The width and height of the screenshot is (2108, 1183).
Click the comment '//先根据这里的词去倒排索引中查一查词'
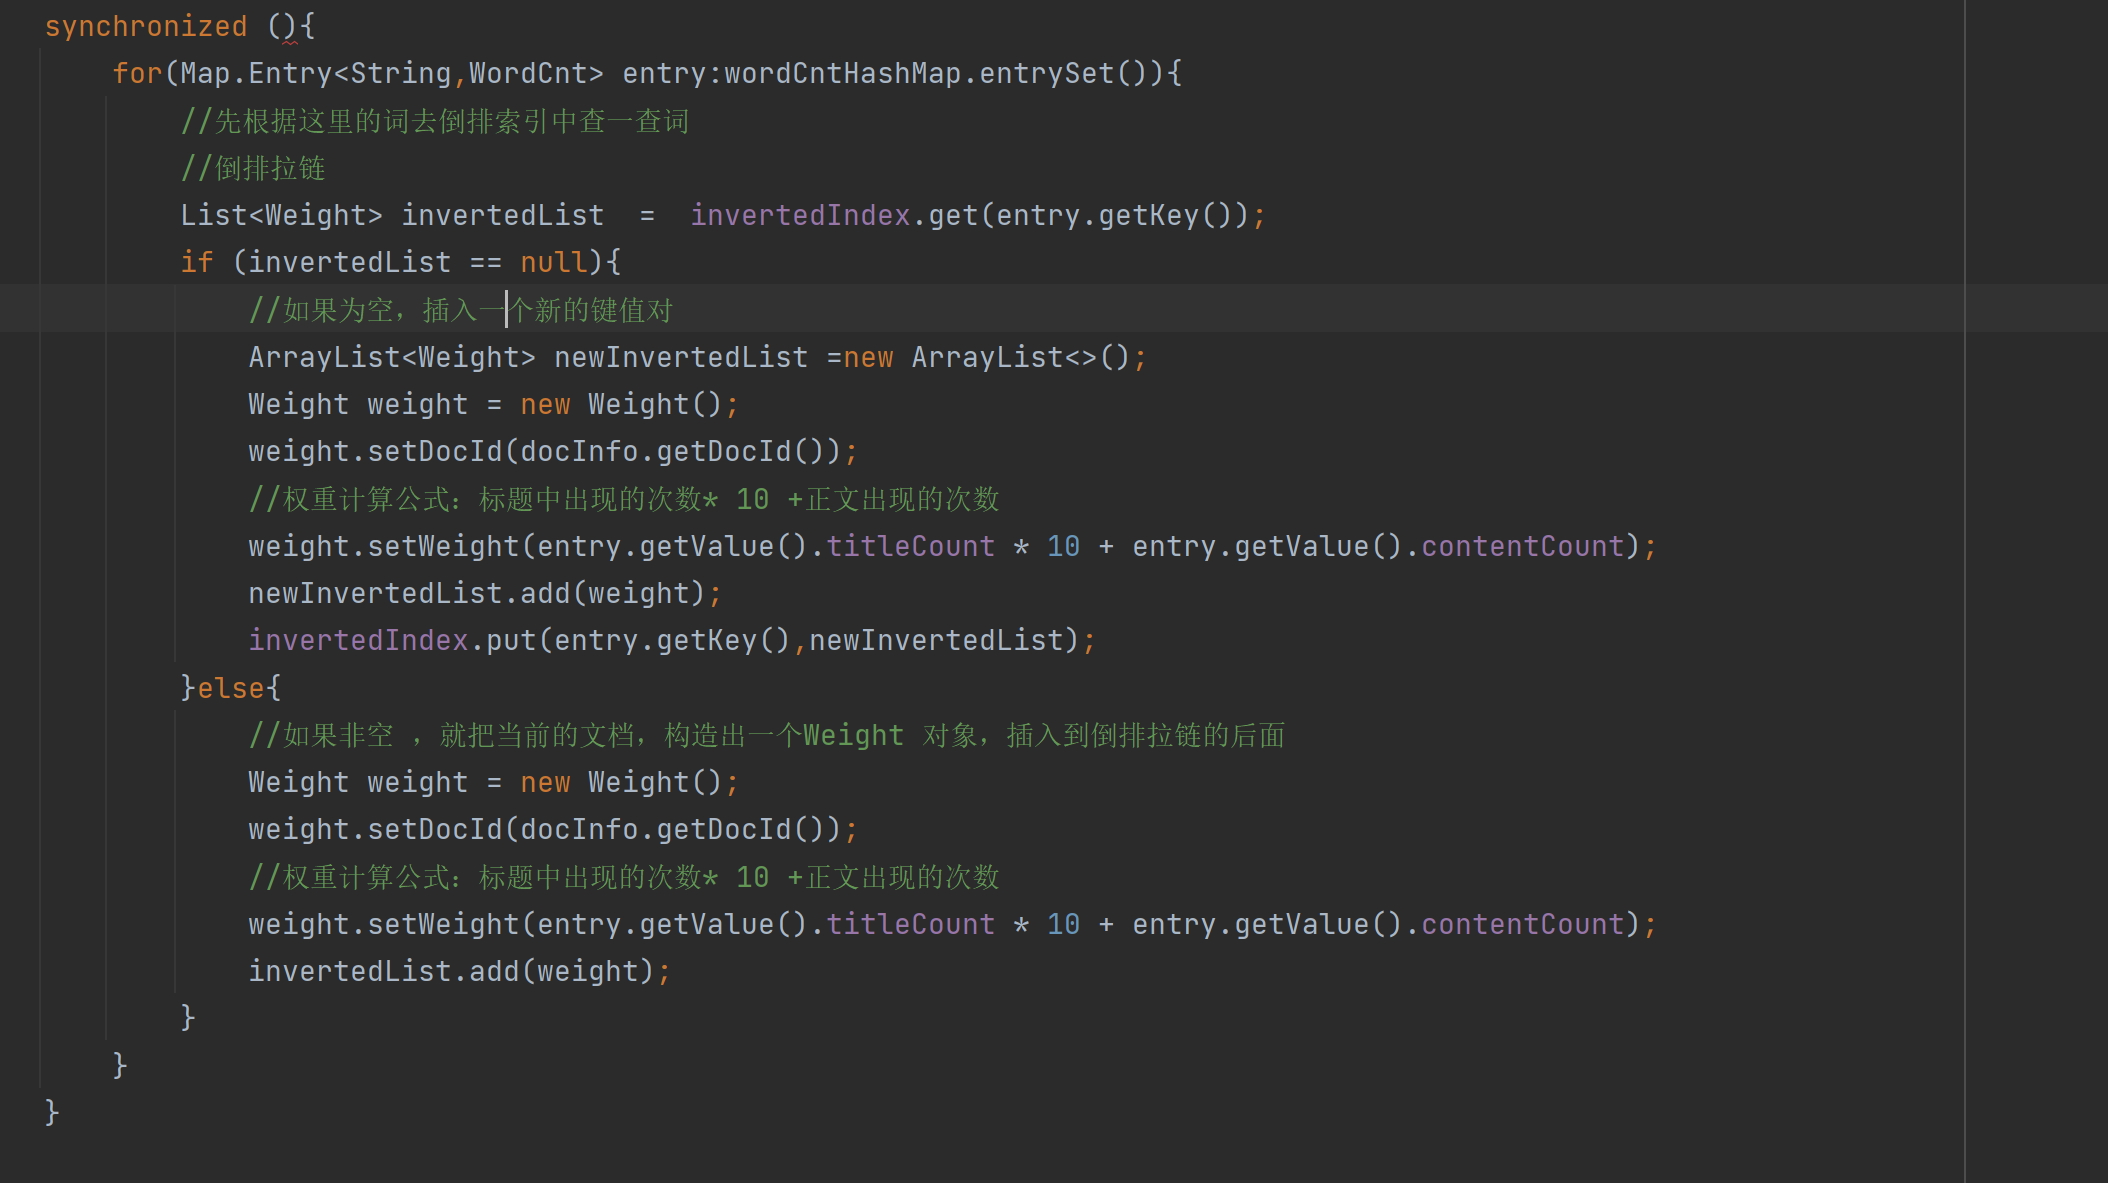[435, 120]
